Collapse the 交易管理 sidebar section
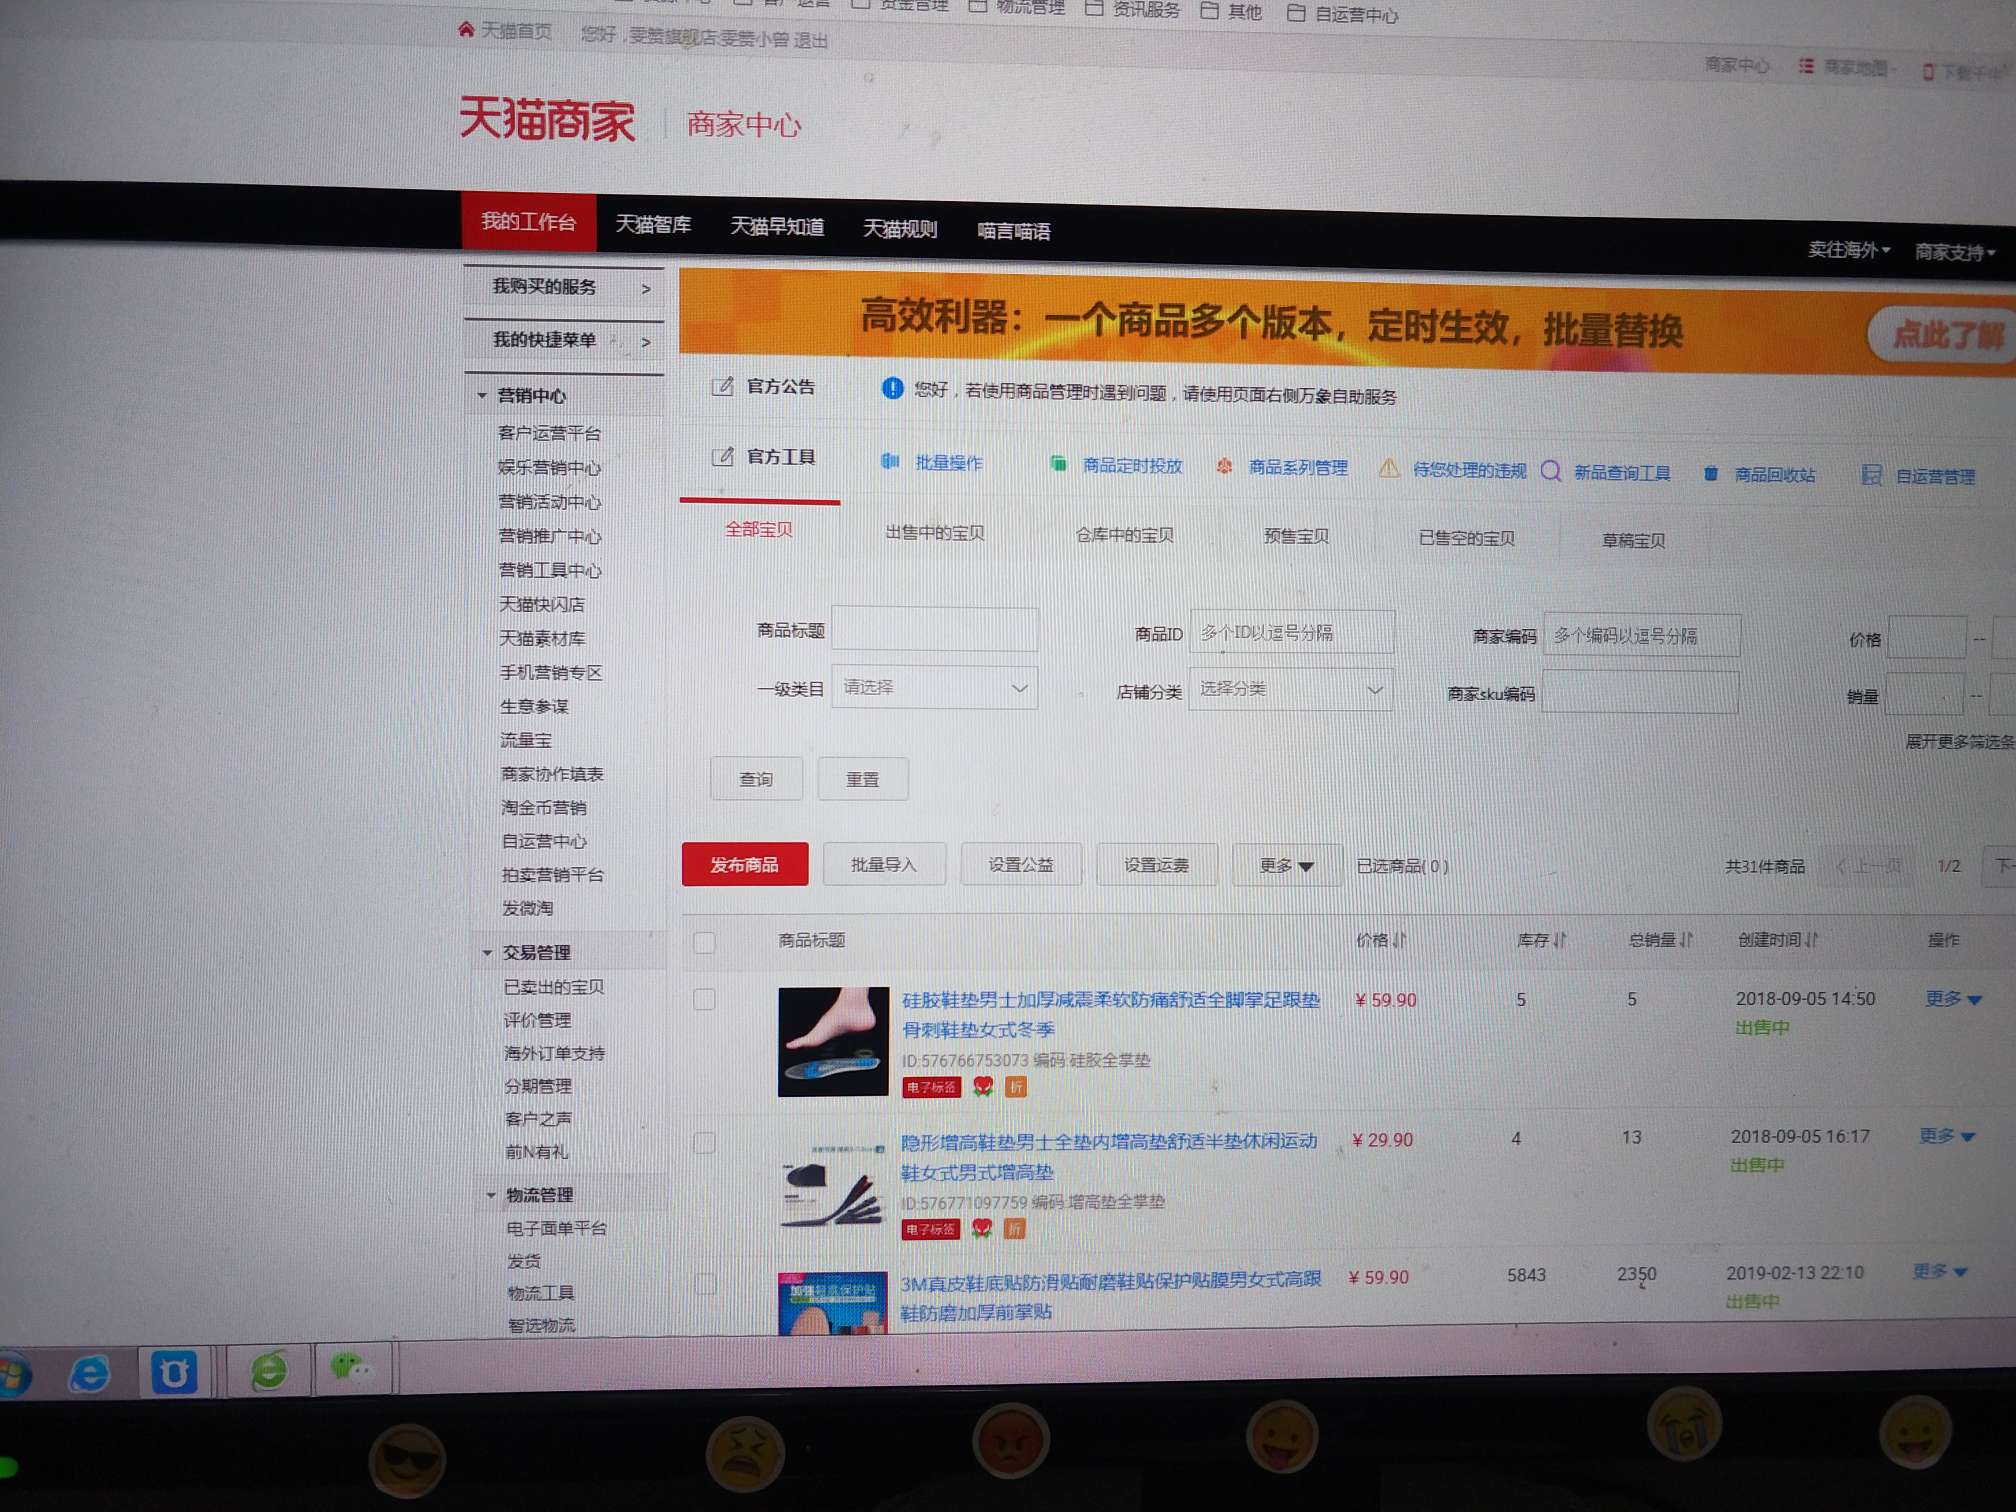The image size is (2016, 1512). click(x=487, y=952)
